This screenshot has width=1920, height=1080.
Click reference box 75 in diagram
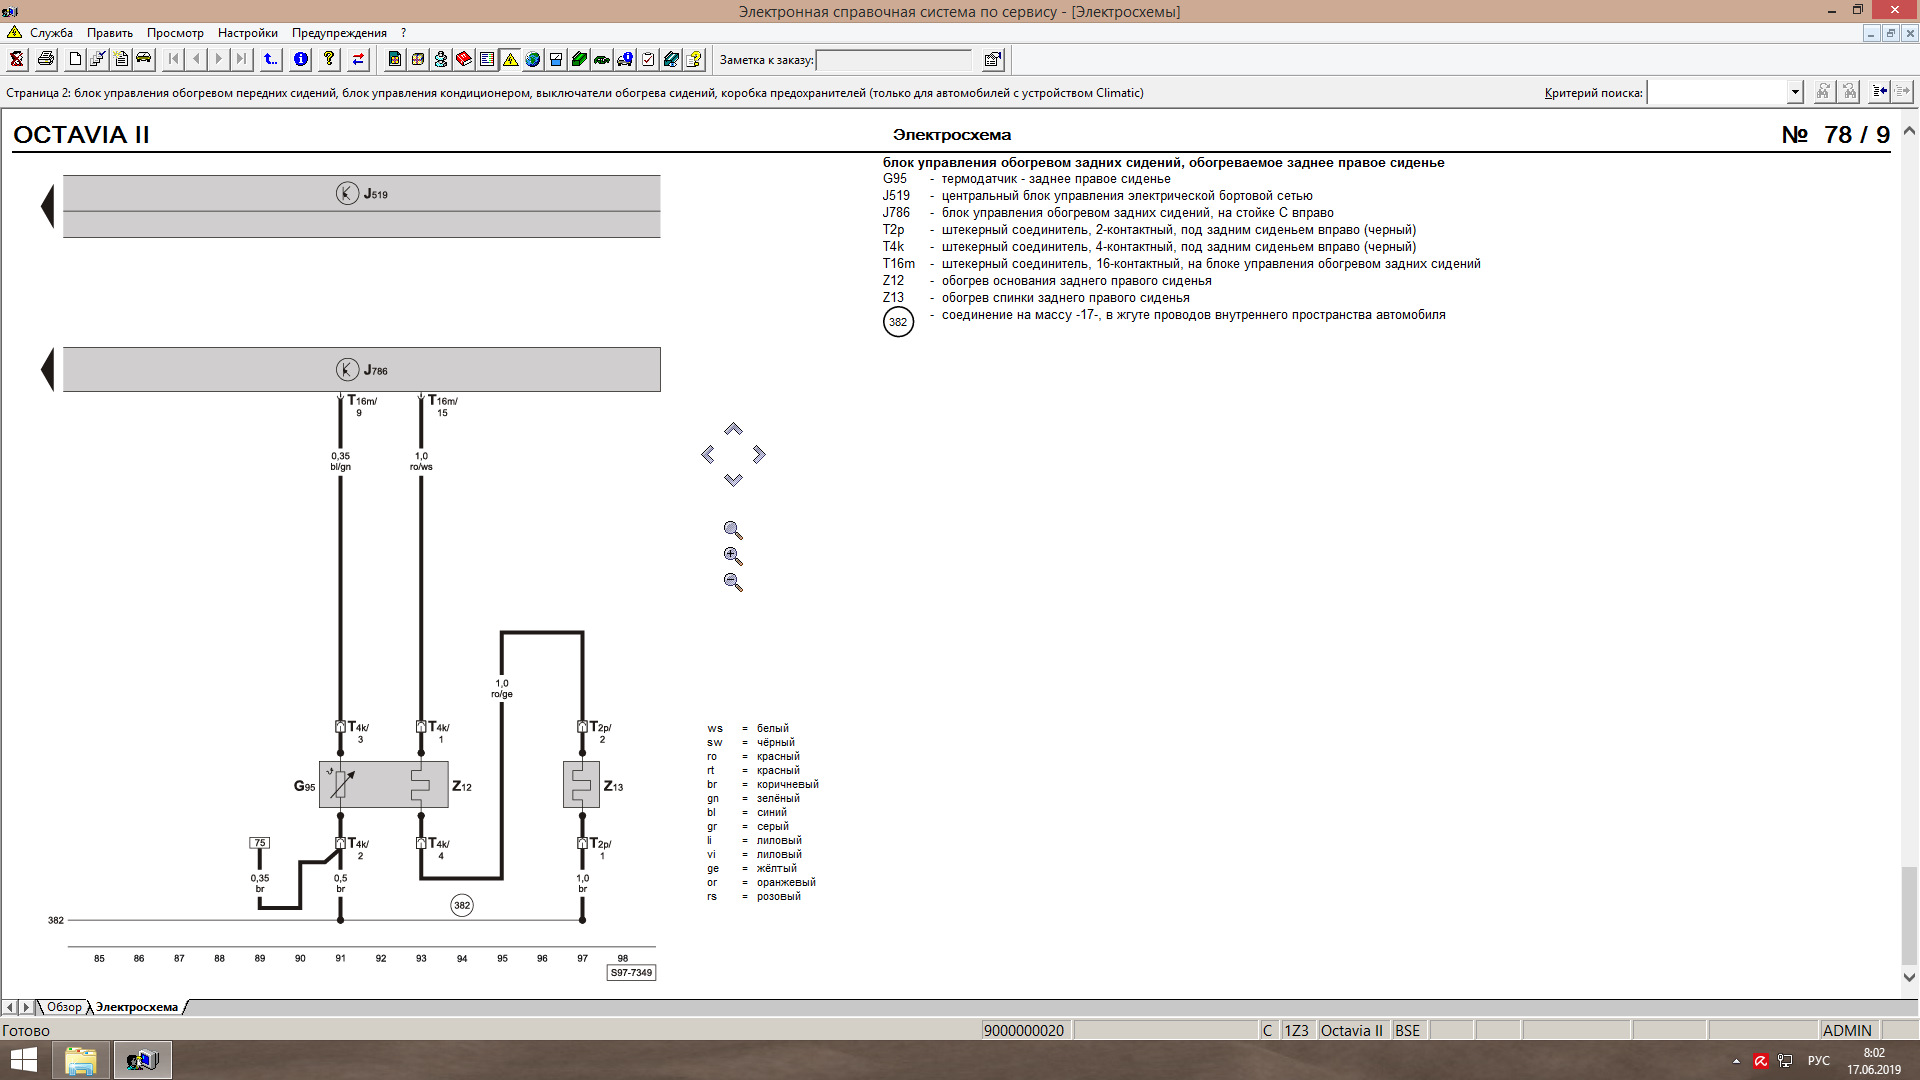(x=260, y=843)
